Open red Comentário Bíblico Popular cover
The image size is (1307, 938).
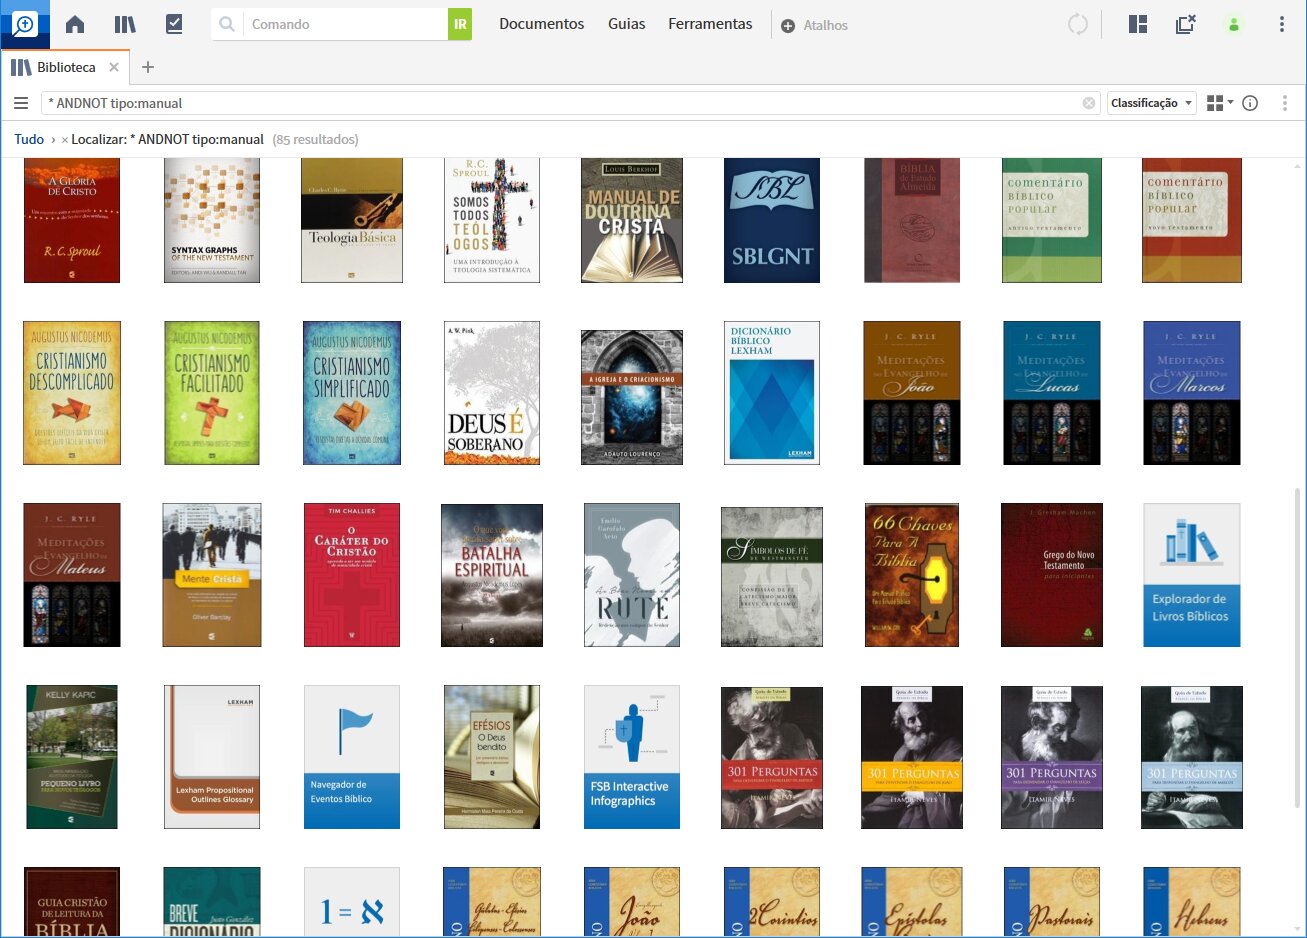[1192, 220]
